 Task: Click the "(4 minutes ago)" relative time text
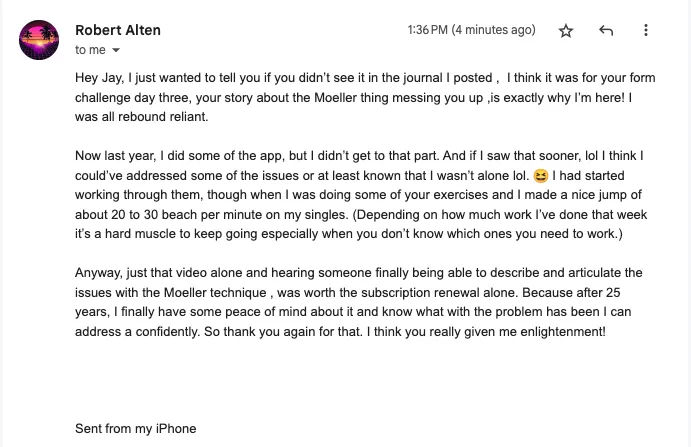(494, 30)
